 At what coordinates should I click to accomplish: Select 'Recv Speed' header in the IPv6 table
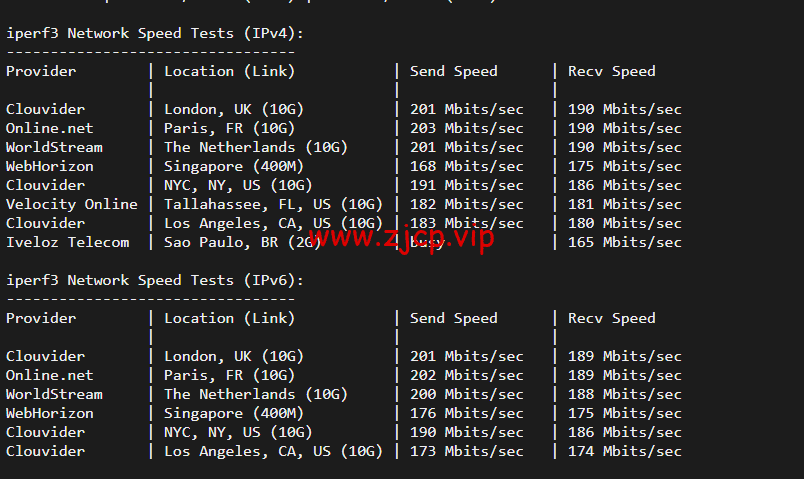612,318
